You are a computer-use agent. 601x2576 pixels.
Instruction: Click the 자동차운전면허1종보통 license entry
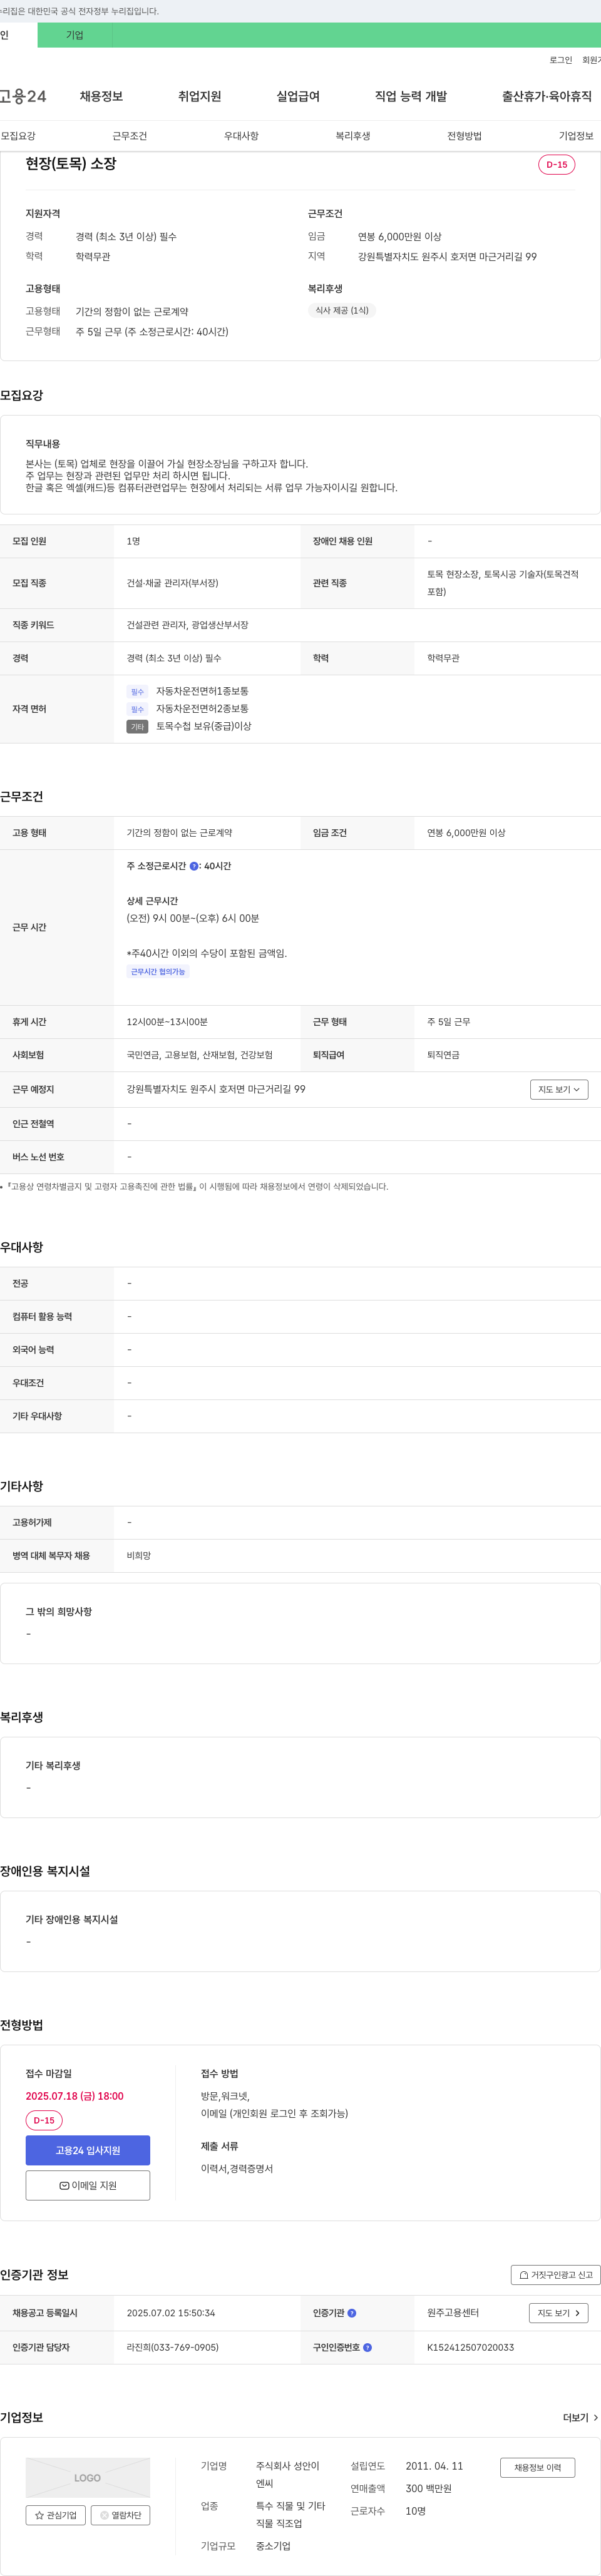click(x=202, y=691)
